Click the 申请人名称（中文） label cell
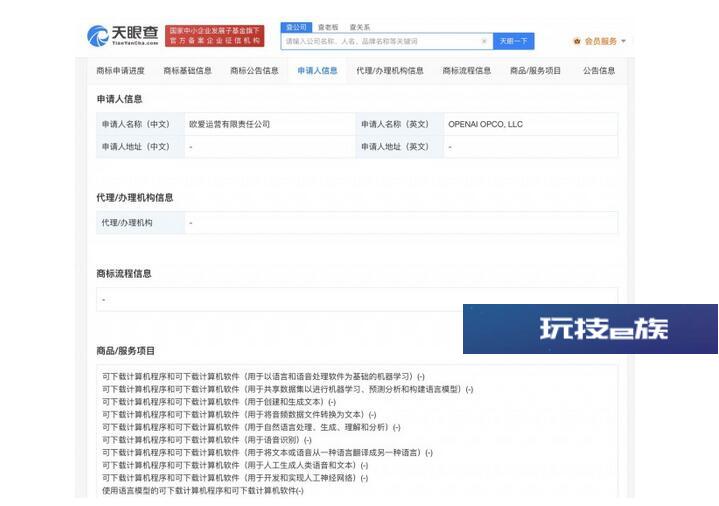Screen dimensions: 719x506 pos(141,124)
